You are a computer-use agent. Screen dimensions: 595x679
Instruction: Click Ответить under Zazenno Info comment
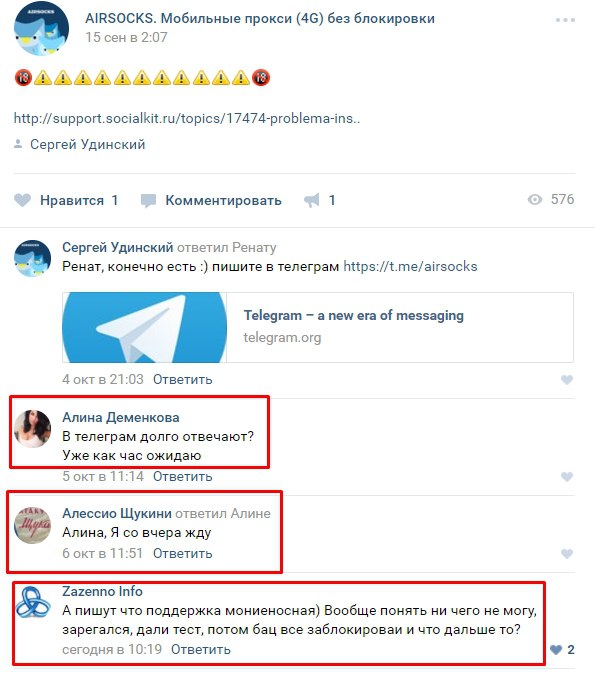point(200,650)
